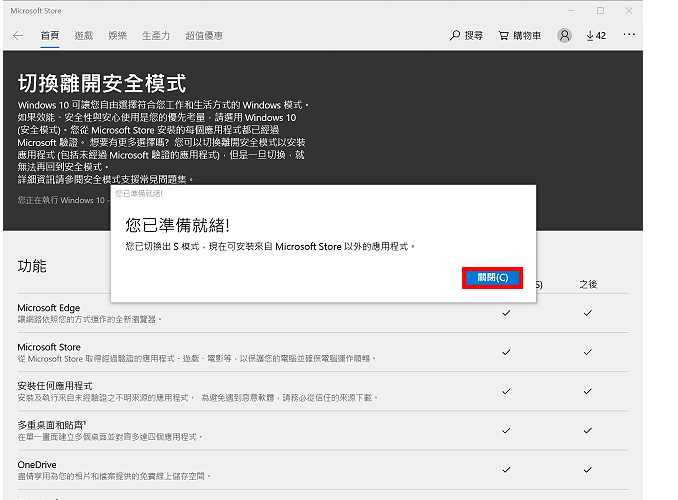Open the three-dot more menu
678x500 pixels.
tap(629, 34)
